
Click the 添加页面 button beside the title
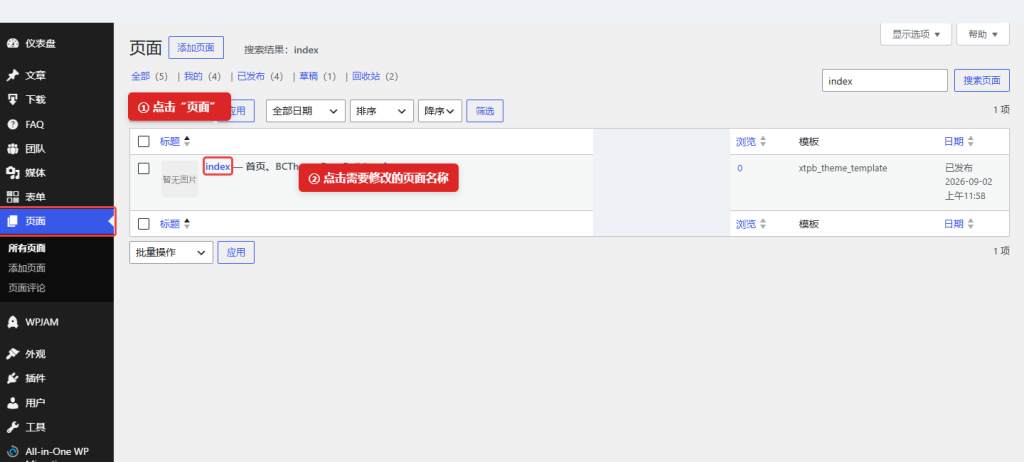point(196,48)
